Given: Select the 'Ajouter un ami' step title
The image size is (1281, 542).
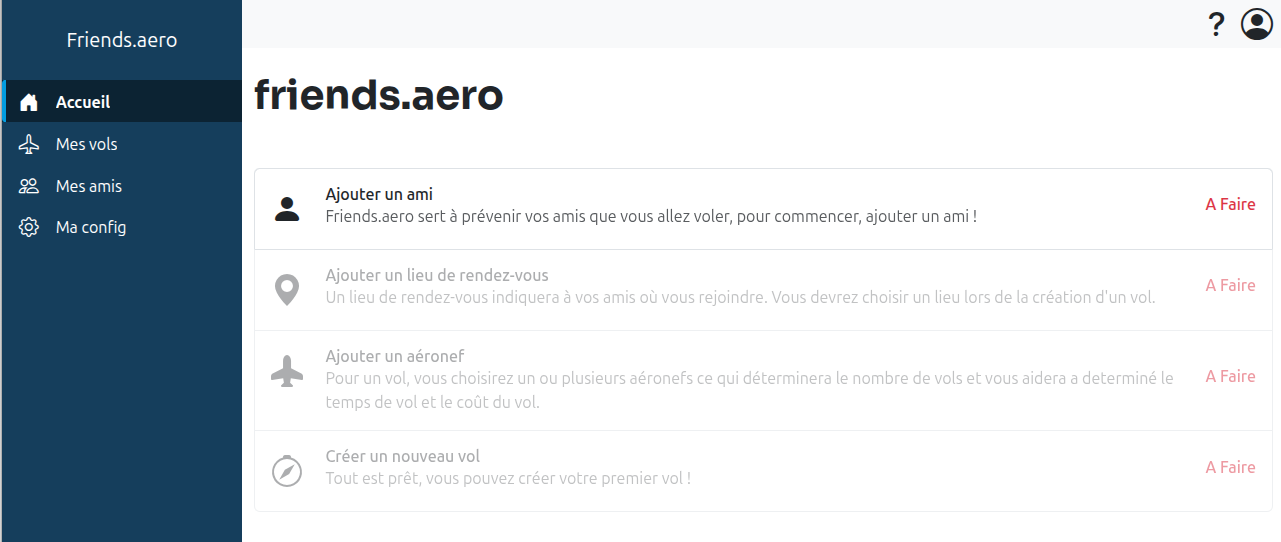Looking at the screenshot, I should pos(379,194).
